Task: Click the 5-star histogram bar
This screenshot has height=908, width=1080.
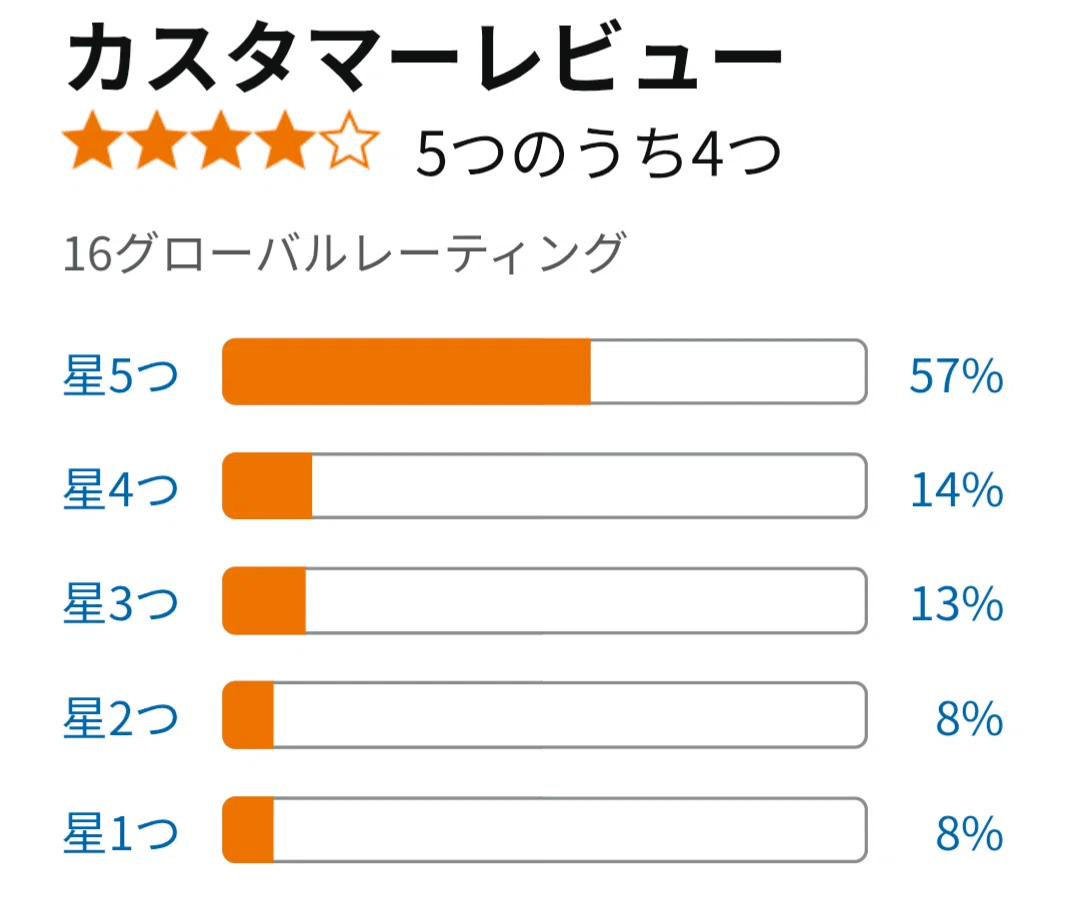Action: (544, 371)
